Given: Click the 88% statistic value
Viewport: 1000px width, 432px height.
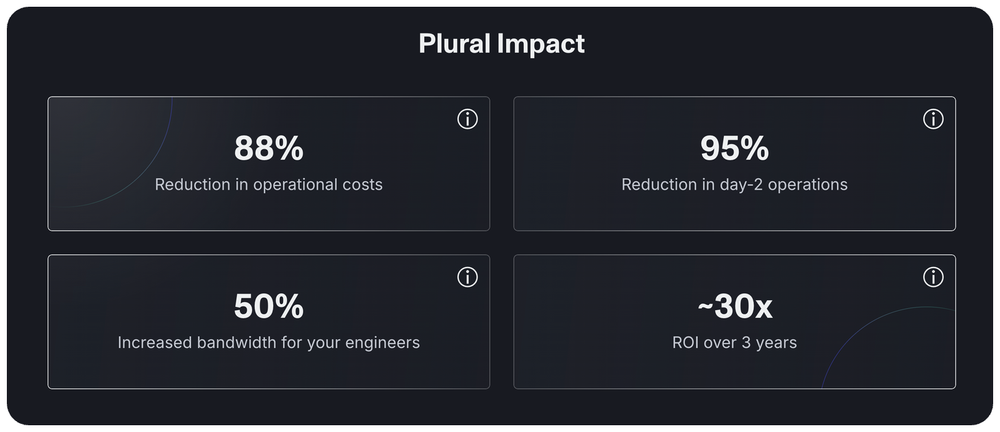Looking at the screenshot, I should point(268,149).
